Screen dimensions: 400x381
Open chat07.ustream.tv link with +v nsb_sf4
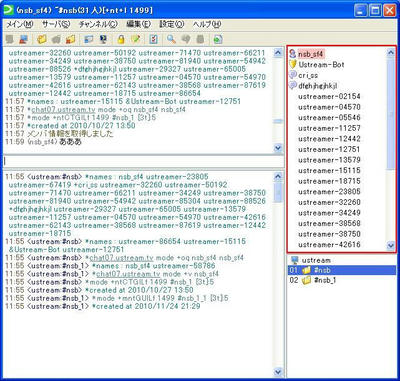click(x=128, y=274)
